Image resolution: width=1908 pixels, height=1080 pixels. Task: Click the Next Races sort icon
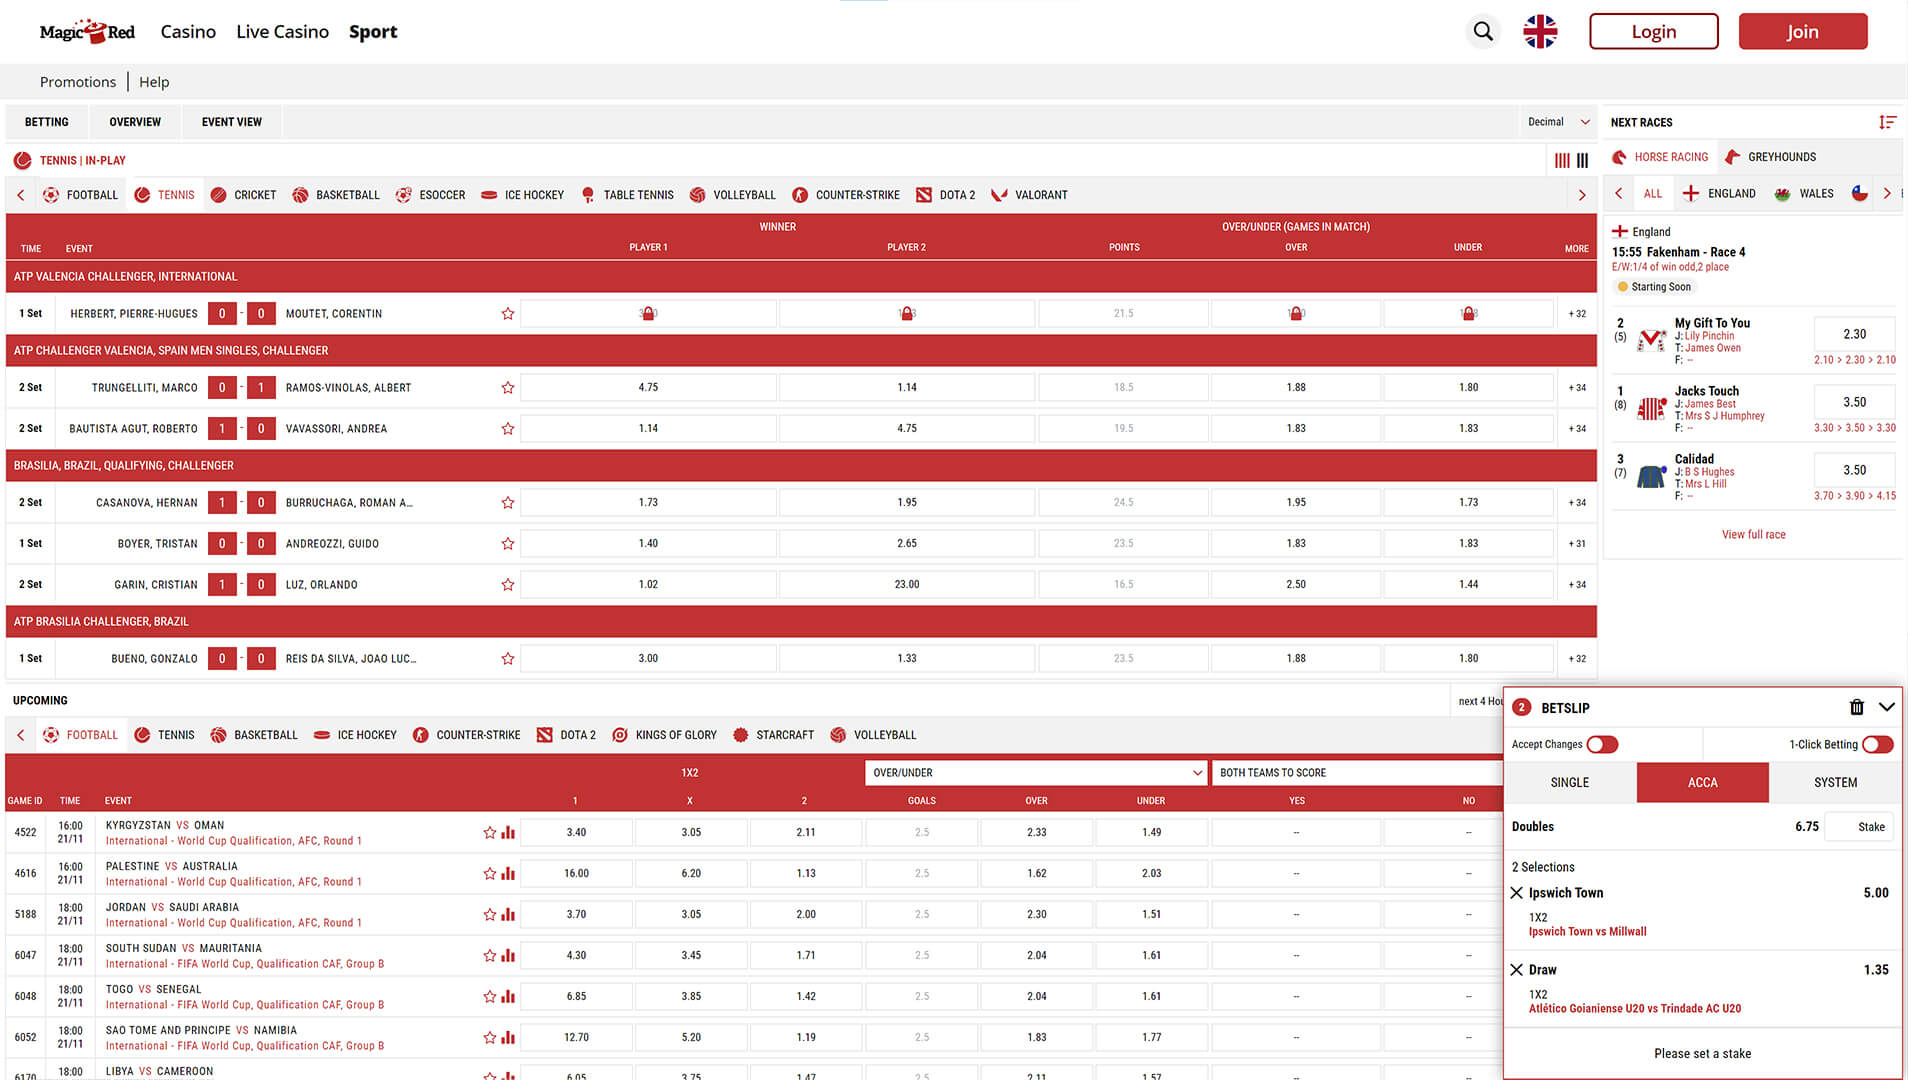click(x=1887, y=122)
